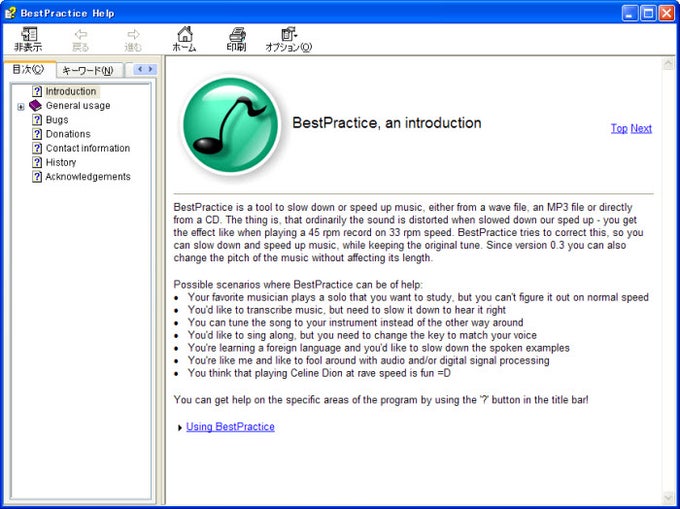Click the purple General usage book icon
The width and height of the screenshot is (680, 509).
[35, 105]
